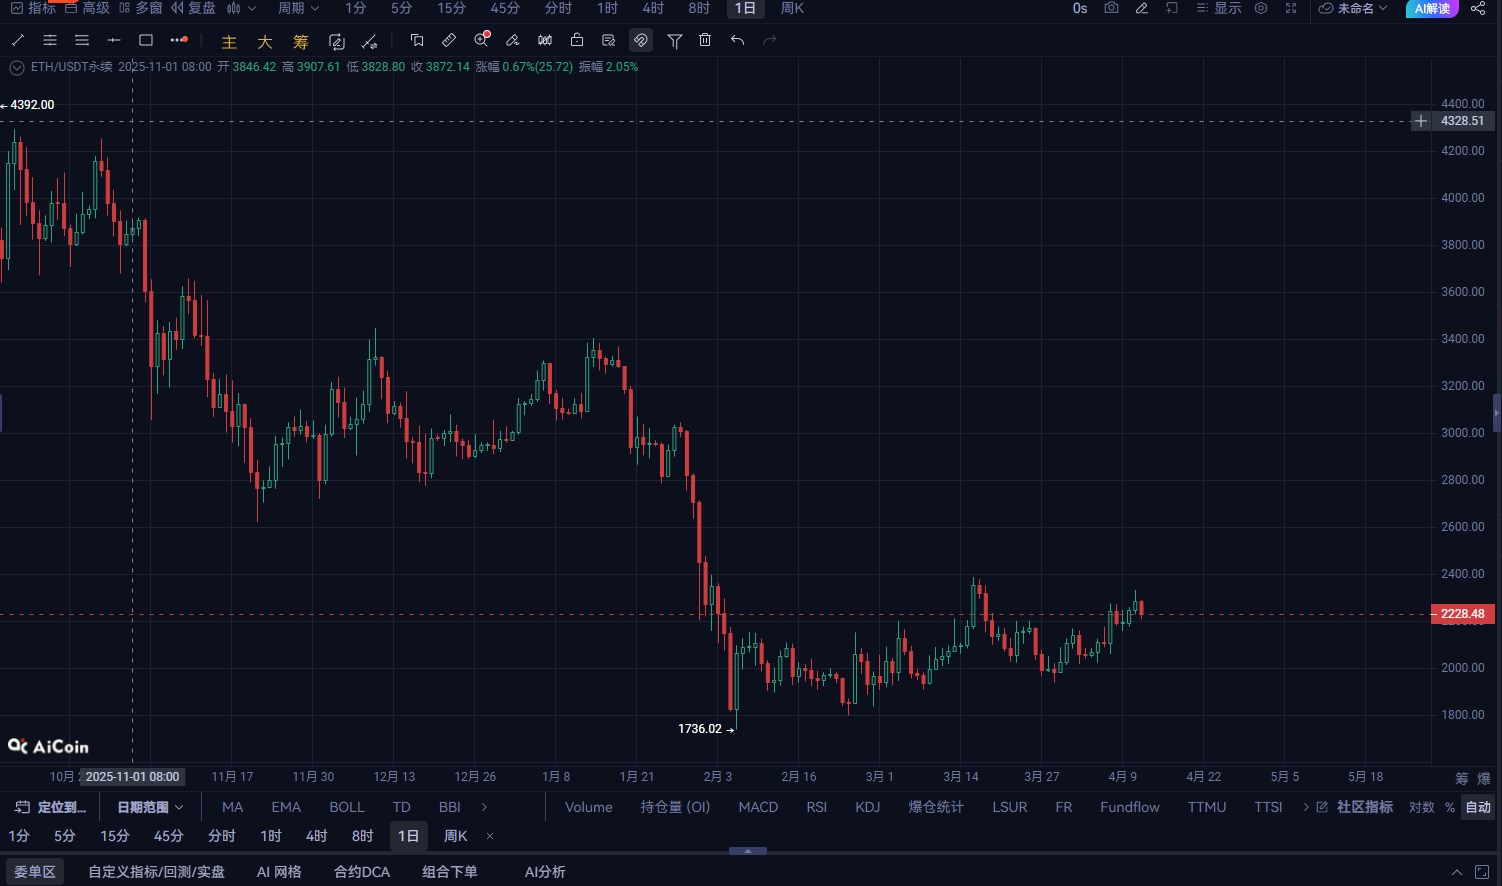Open the filter funnel icon
Image resolution: width=1502 pixels, height=886 pixels.
(675, 40)
